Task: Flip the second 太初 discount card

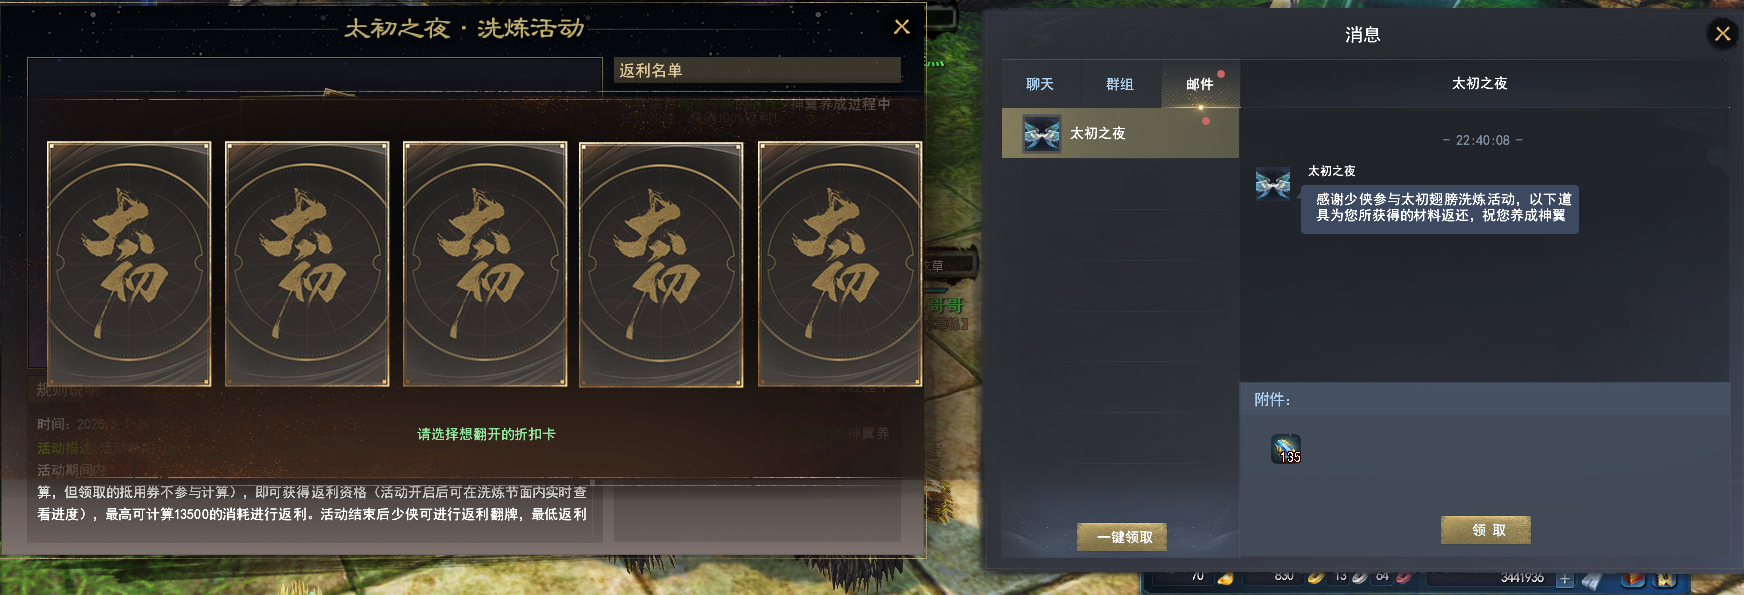Action: [307, 264]
